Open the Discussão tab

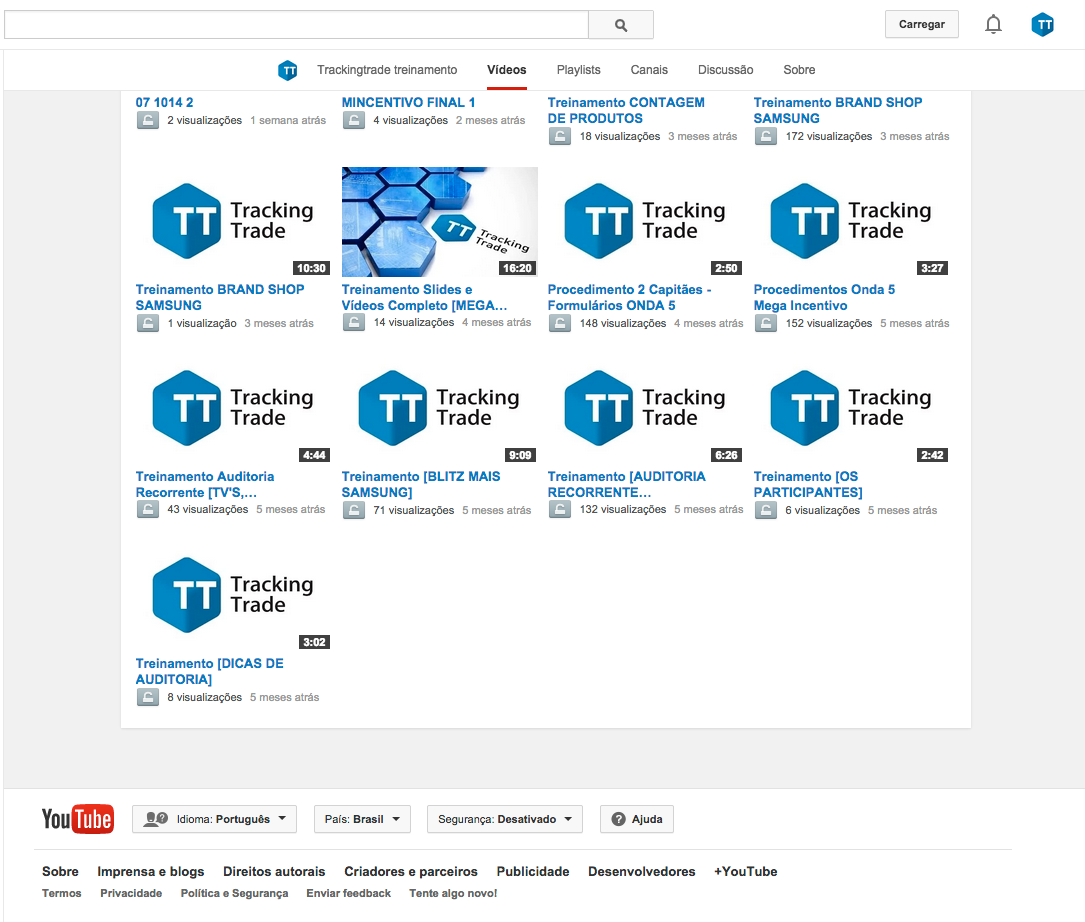pos(725,70)
